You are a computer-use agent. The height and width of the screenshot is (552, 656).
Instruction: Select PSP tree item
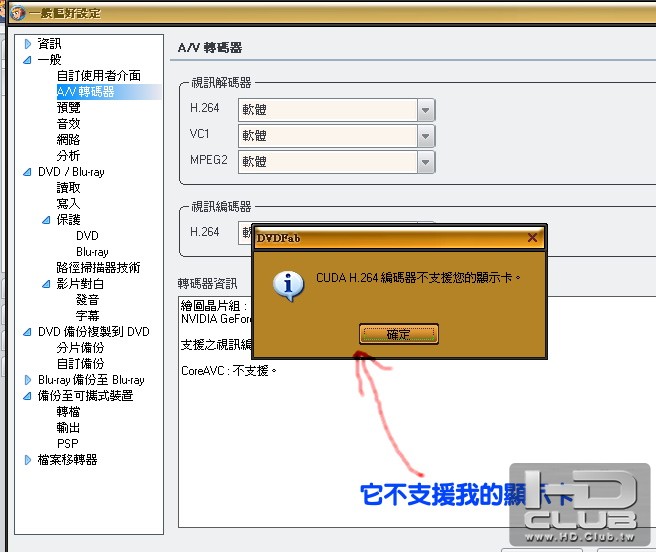(x=68, y=444)
